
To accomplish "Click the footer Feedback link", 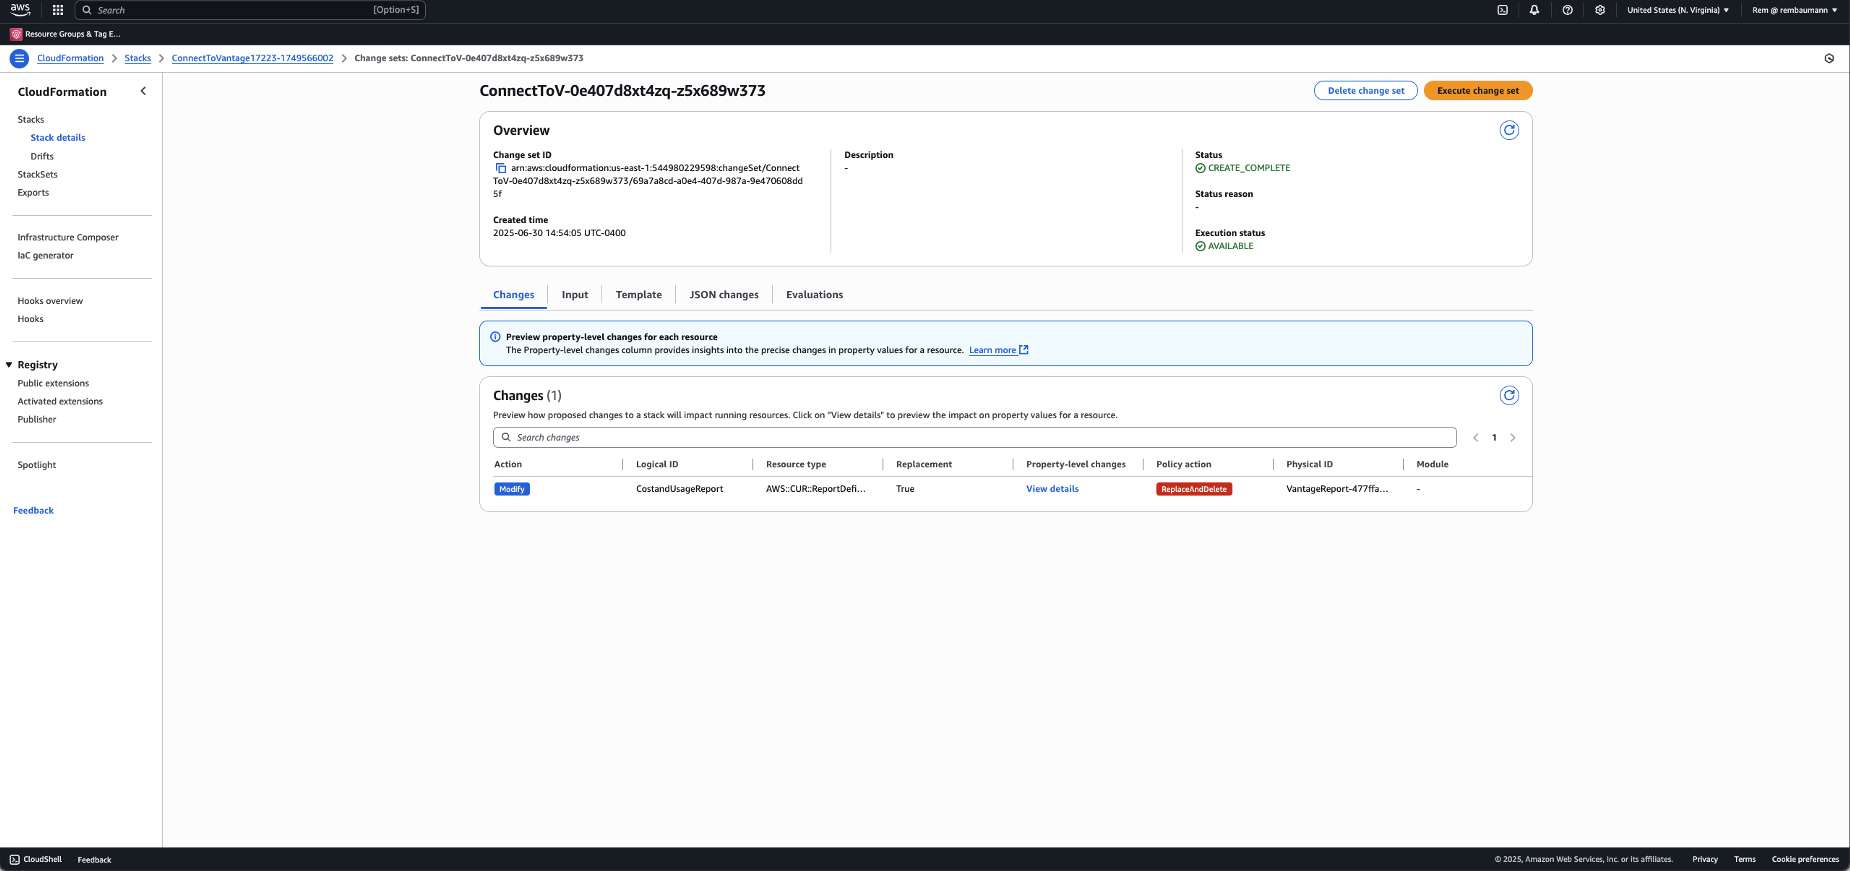I will coord(94,860).
